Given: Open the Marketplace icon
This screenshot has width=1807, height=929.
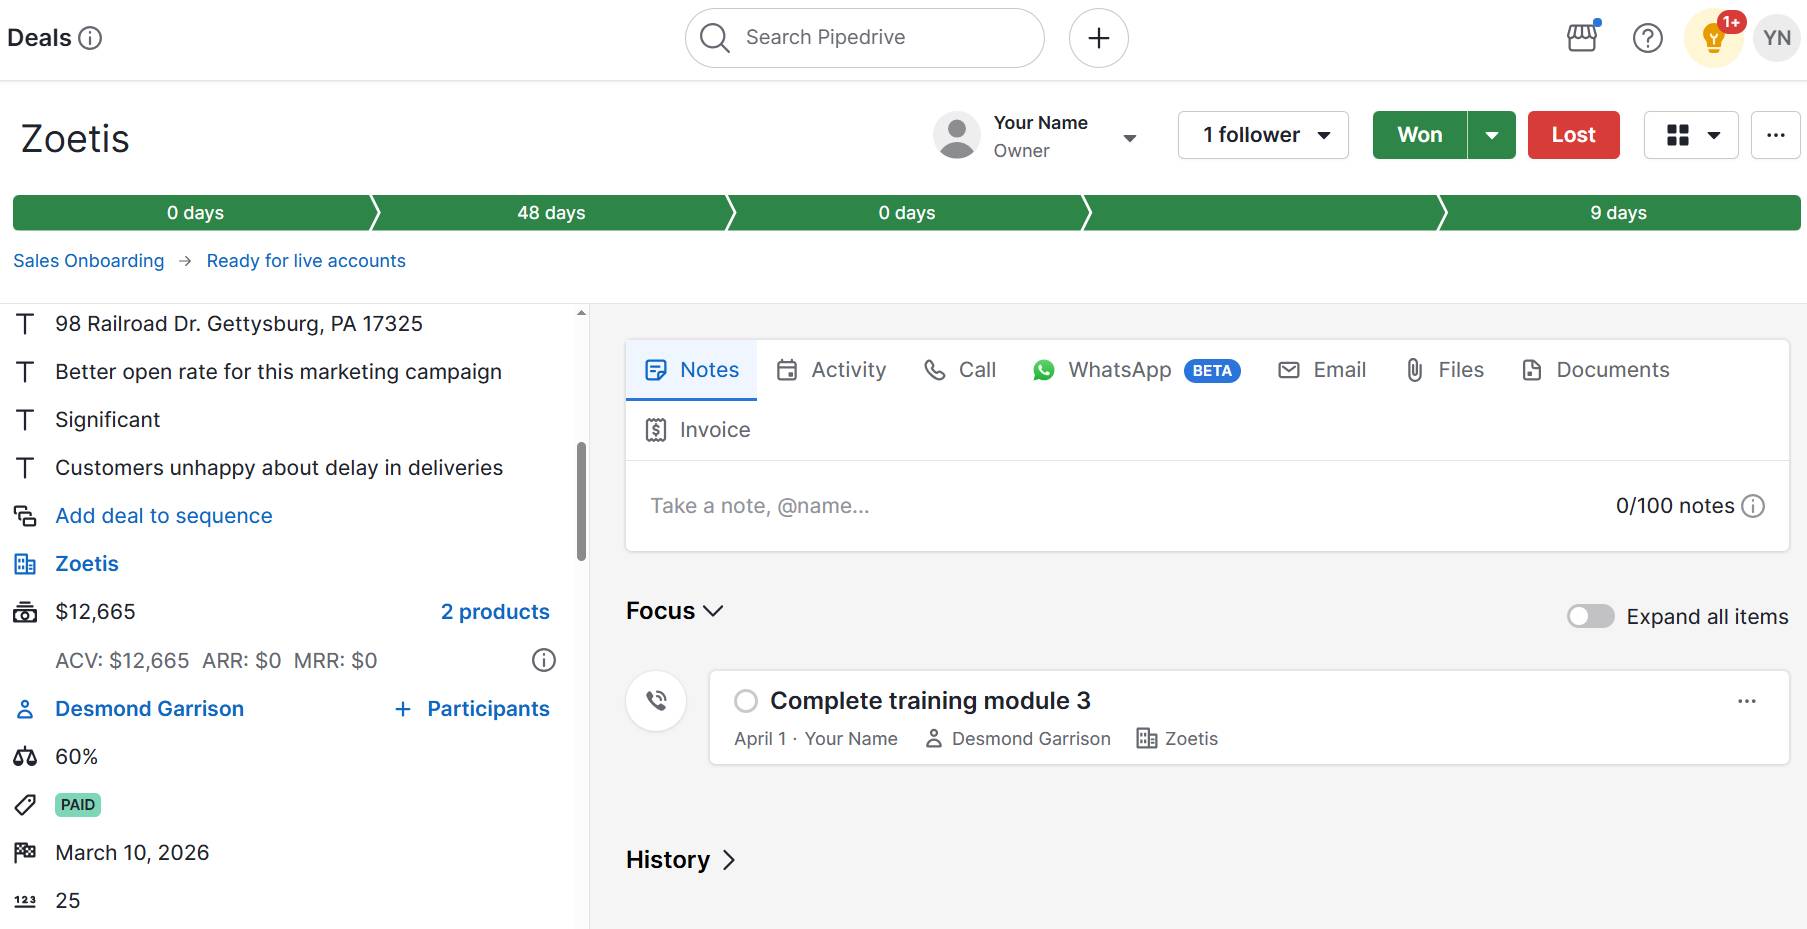Looking at the screenshot, I should [x=1582, y=38].
